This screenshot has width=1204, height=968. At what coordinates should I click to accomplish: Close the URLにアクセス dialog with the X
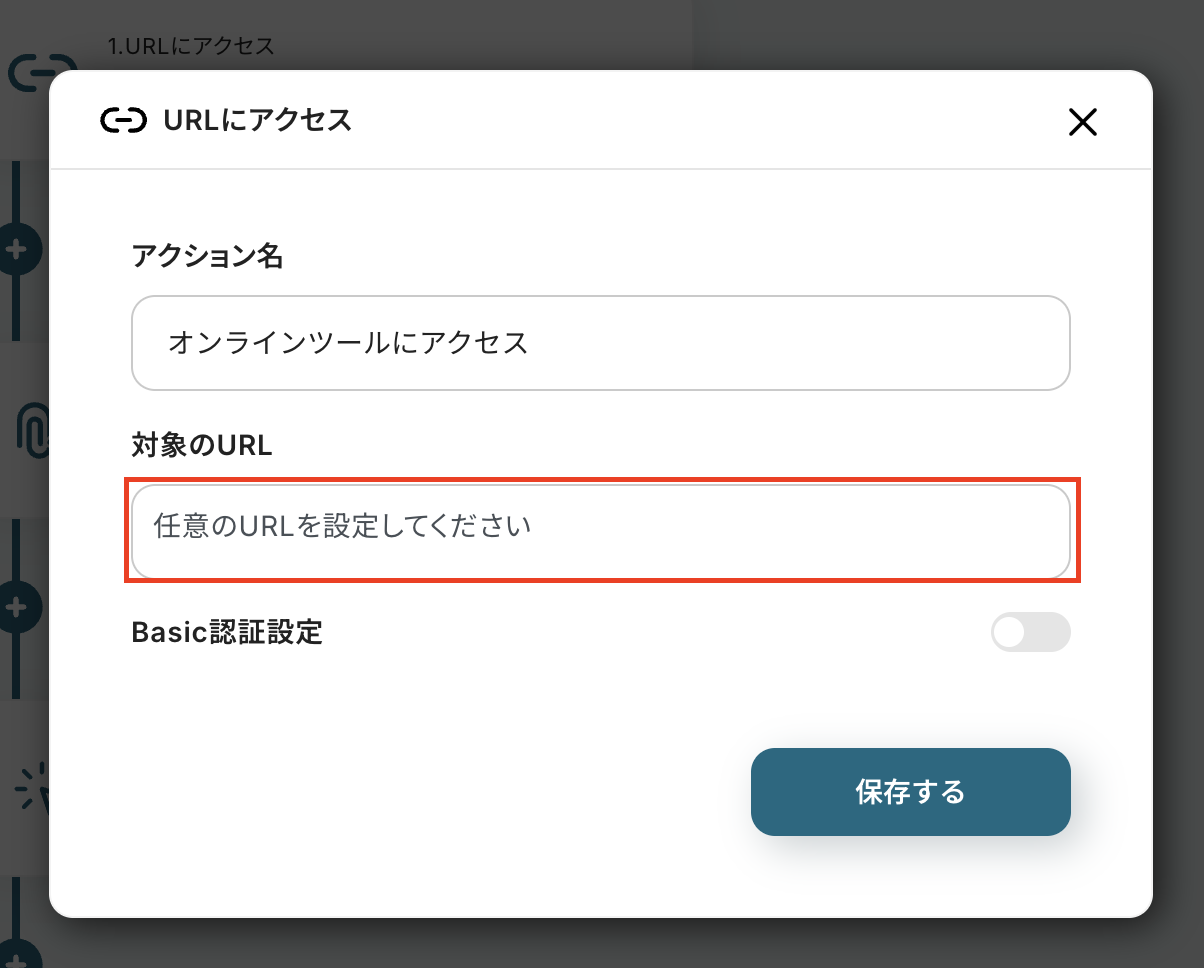[1083, 122]
